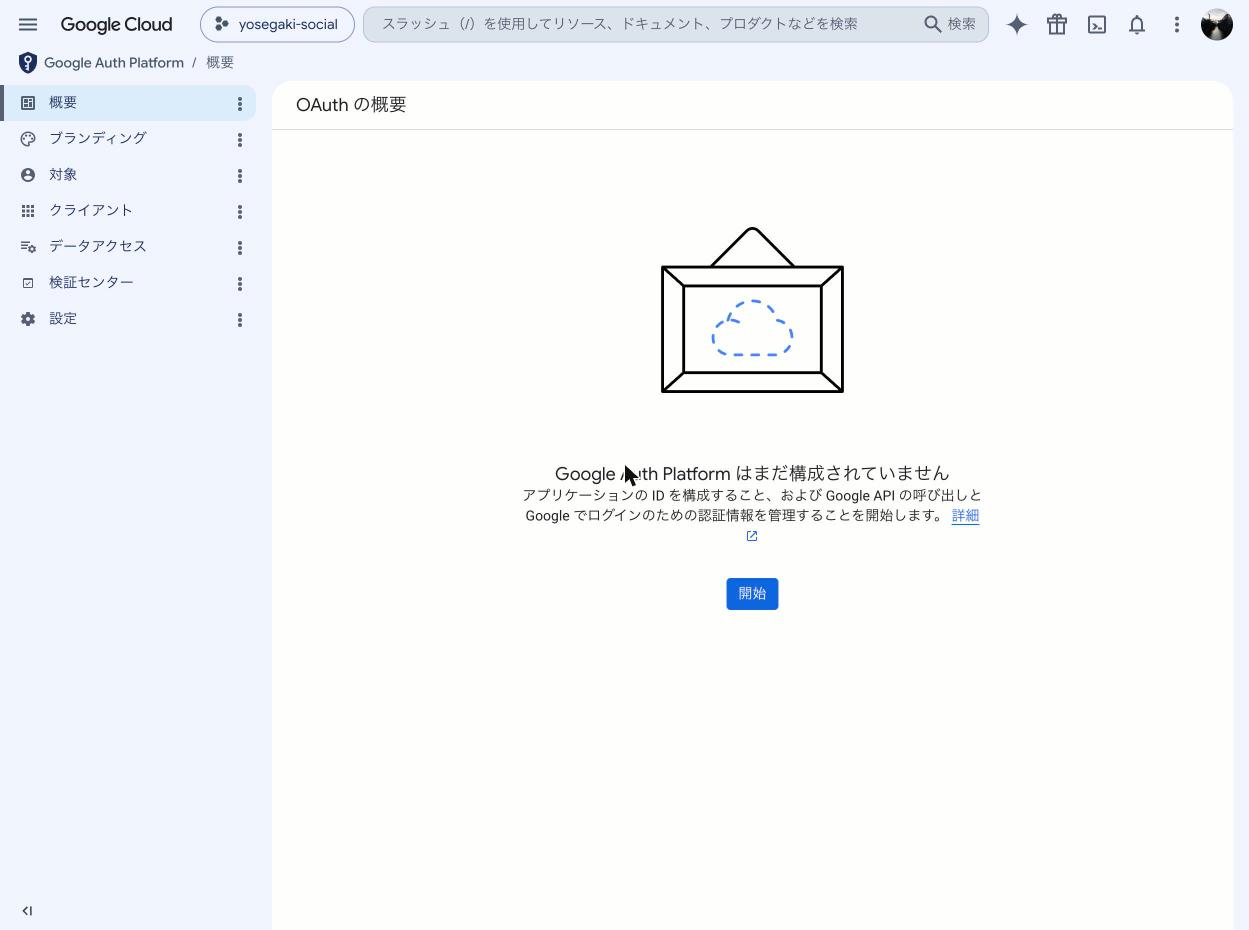Screen dimensions: 1249x930
Task: Click the クライアント grid icon
Action: [28, 211]
